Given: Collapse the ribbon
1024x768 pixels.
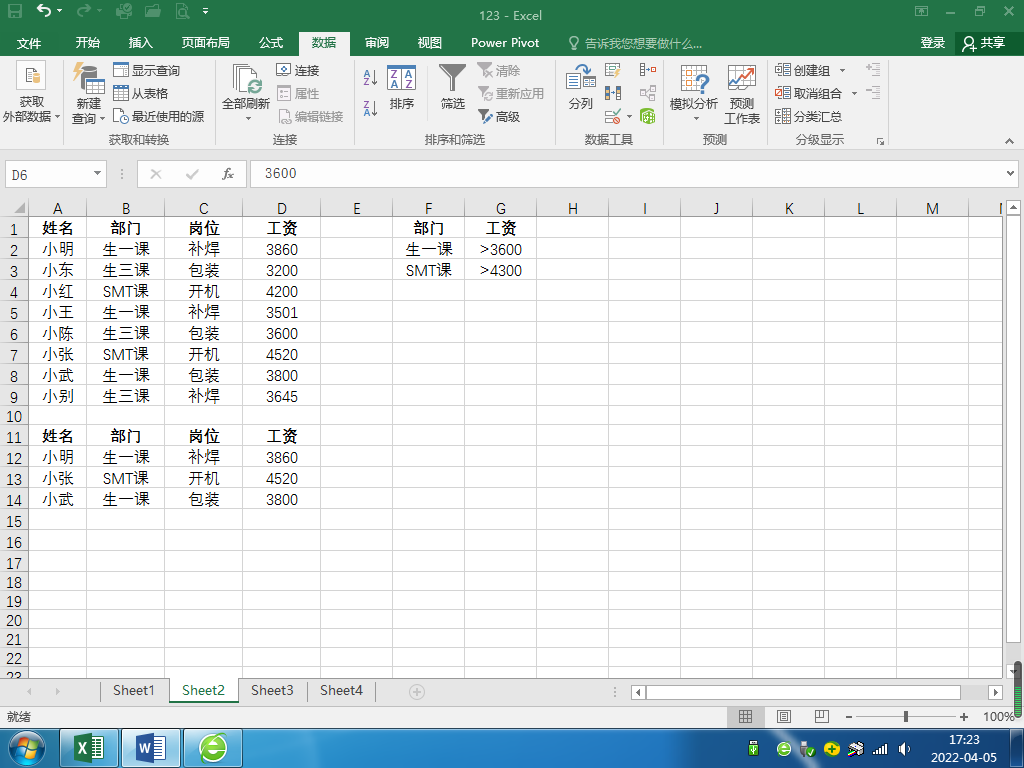Looking at the screenshot, I should point(1010,141).
